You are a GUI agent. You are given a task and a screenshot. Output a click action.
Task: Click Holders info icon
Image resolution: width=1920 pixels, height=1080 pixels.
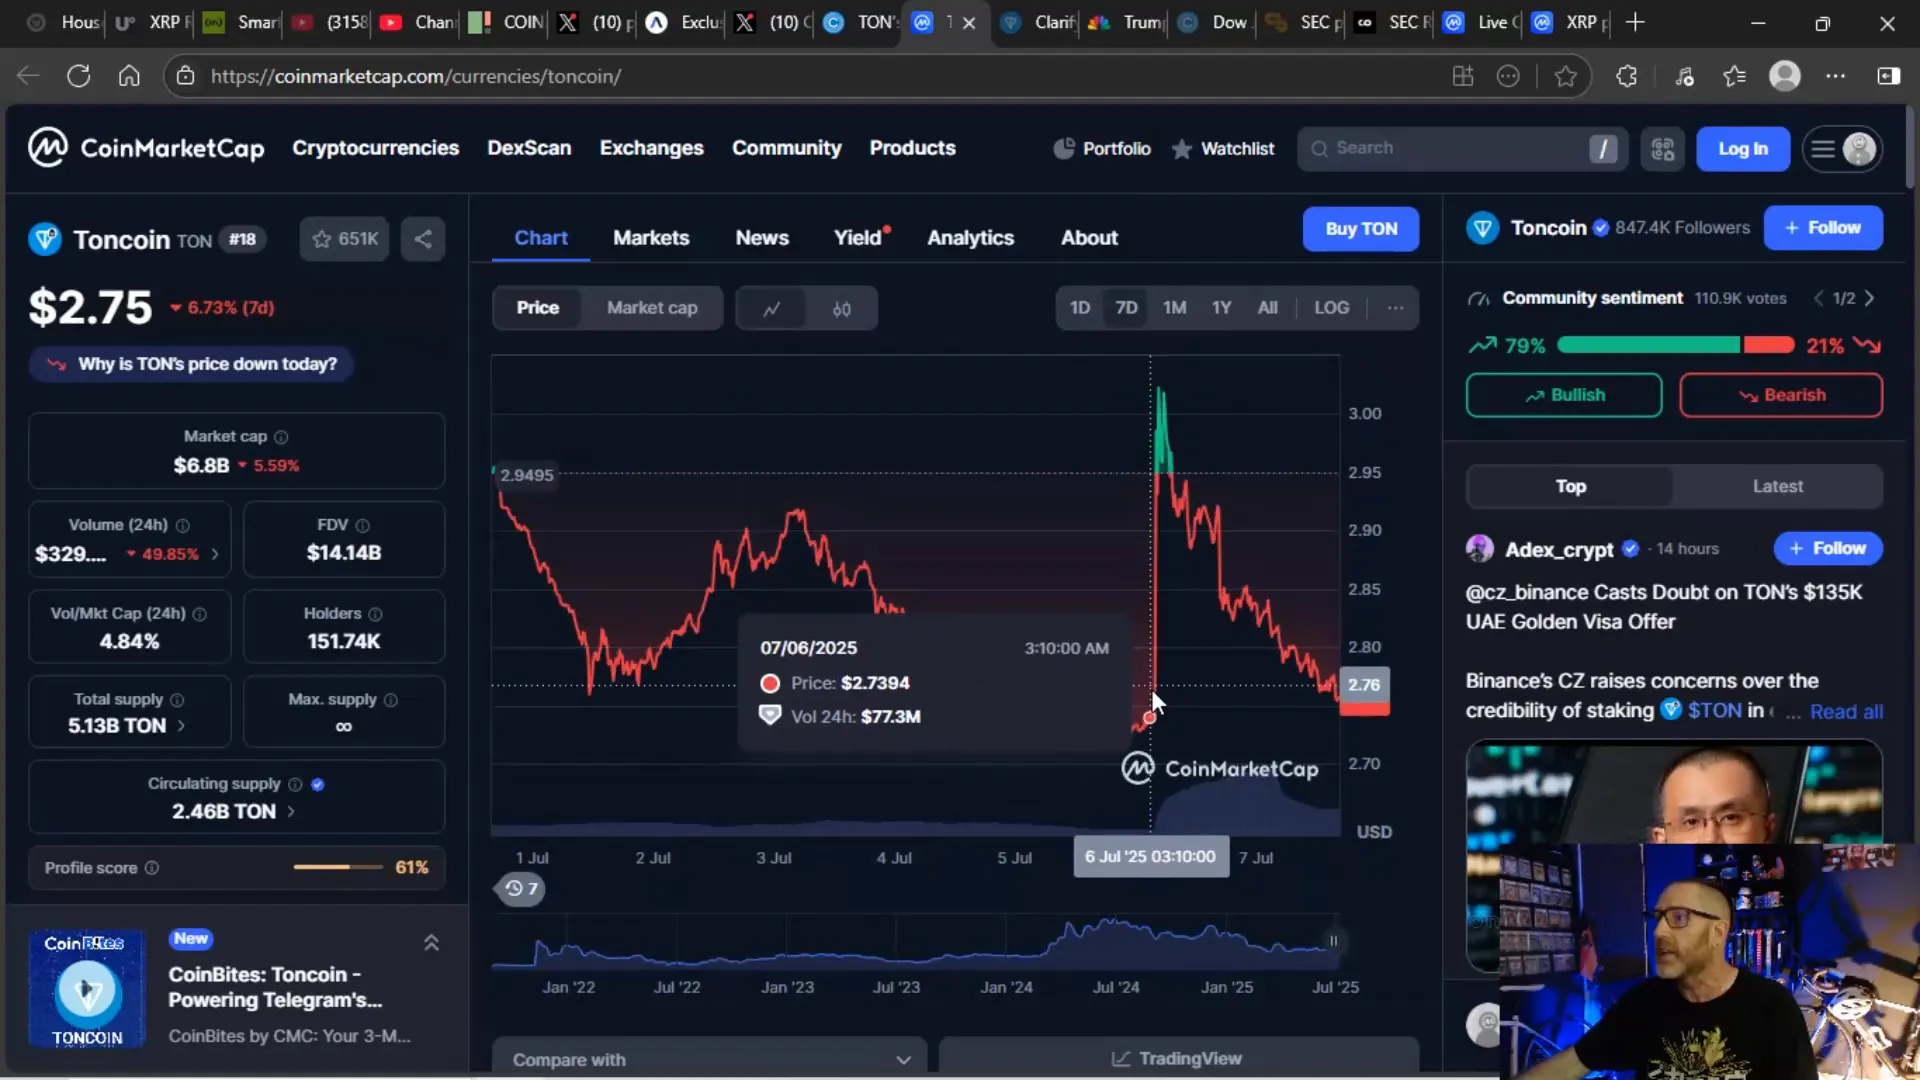pyautogui.click(x=375, y=614)
